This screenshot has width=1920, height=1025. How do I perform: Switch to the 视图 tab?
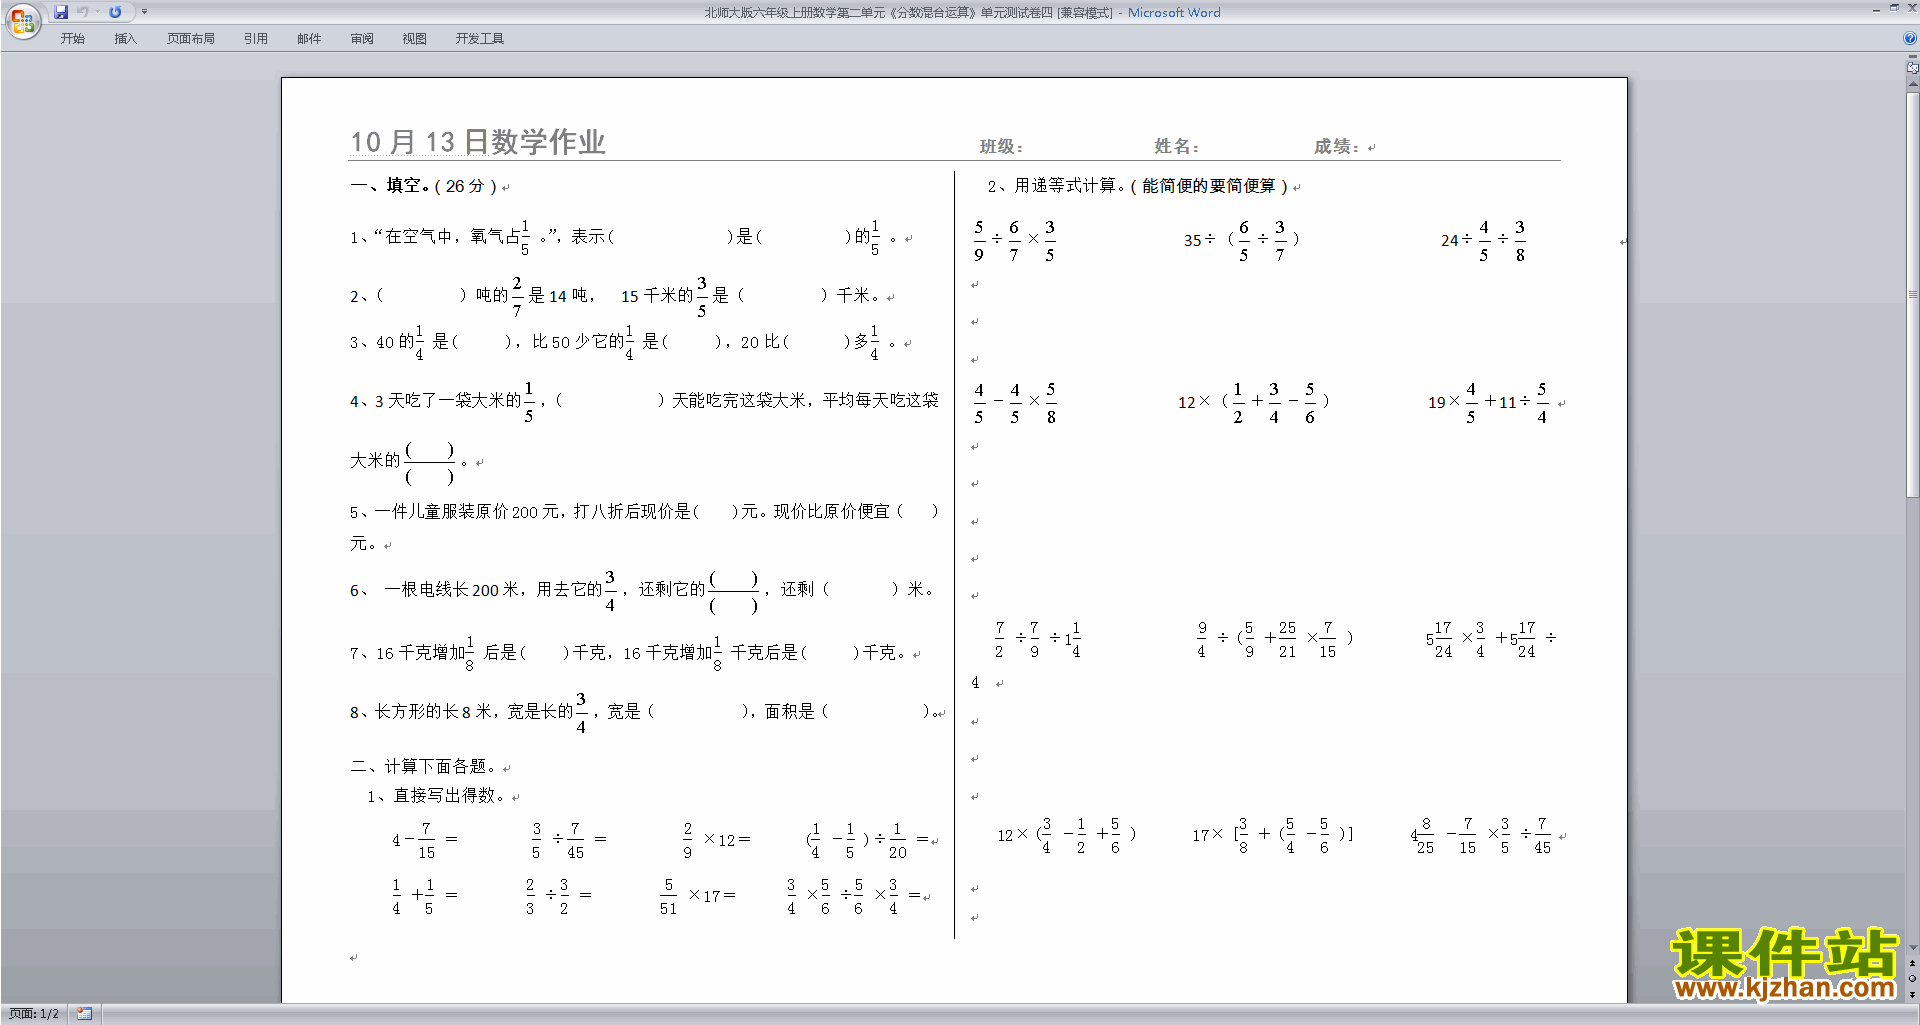point(414,38)
